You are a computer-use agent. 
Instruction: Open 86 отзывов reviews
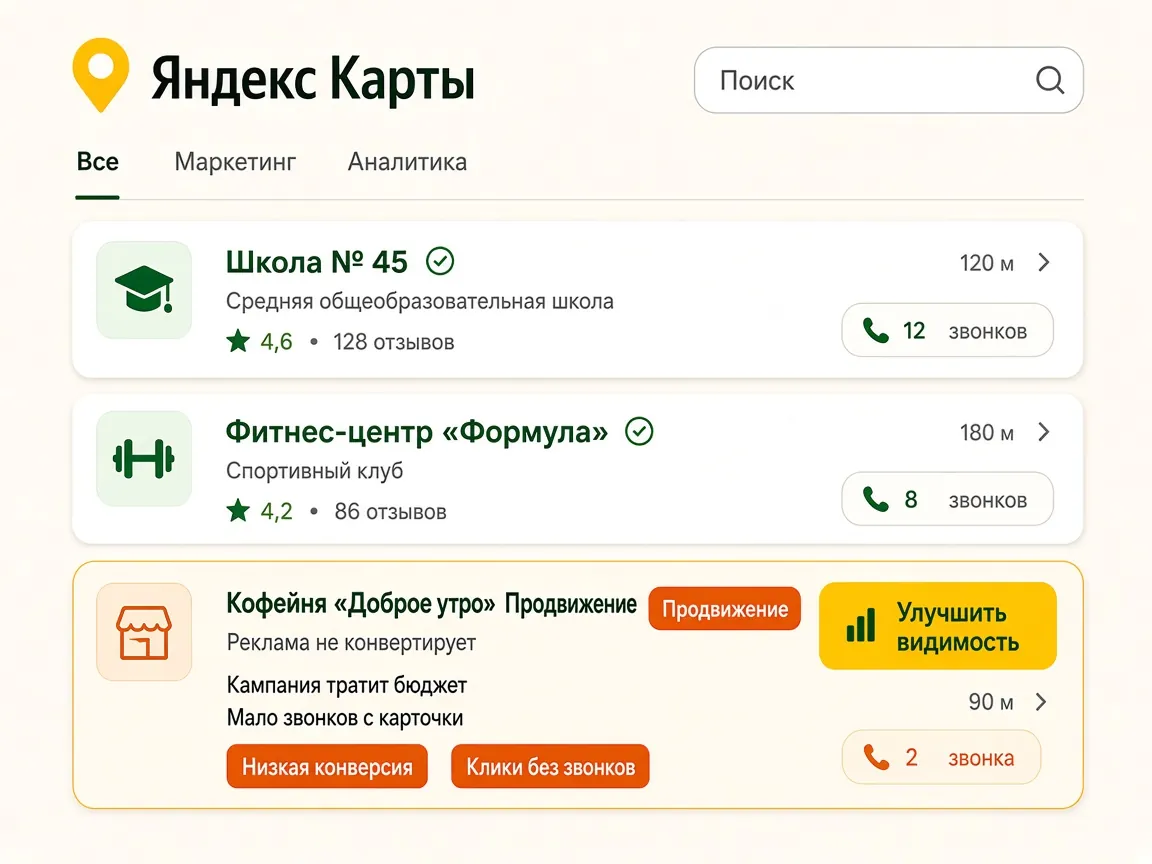pos(390,511)
